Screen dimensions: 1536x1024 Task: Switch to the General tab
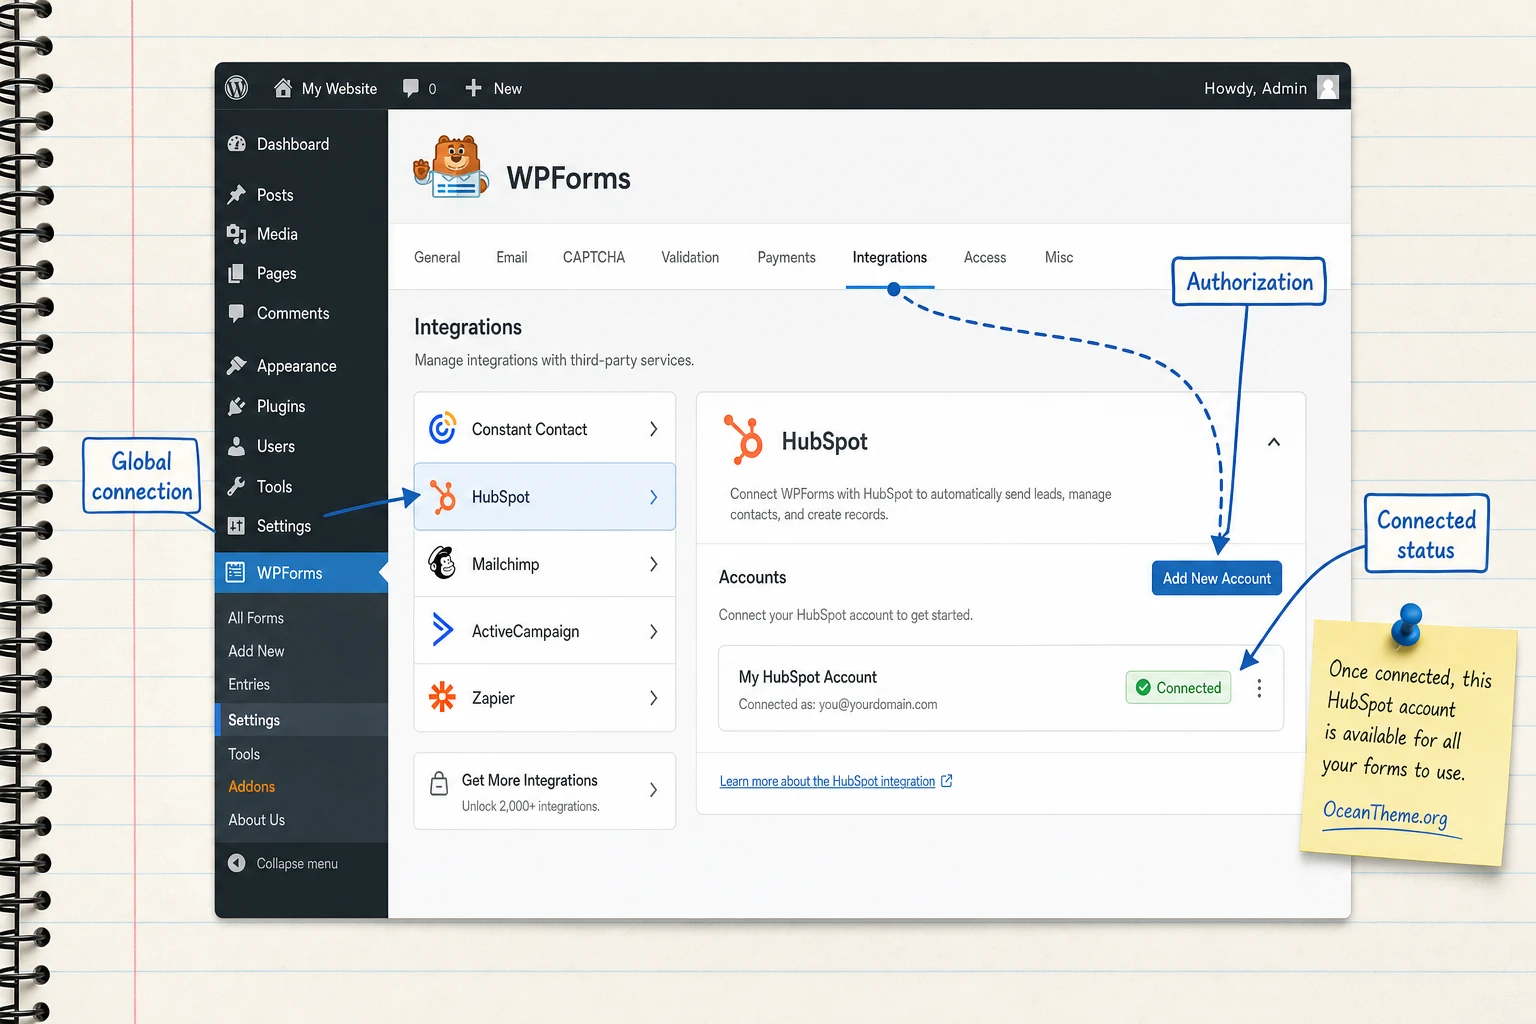click(437, 257)
